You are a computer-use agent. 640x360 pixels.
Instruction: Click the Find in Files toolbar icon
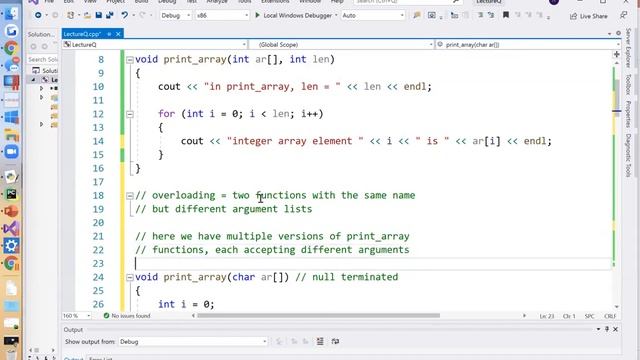point(417,16)
